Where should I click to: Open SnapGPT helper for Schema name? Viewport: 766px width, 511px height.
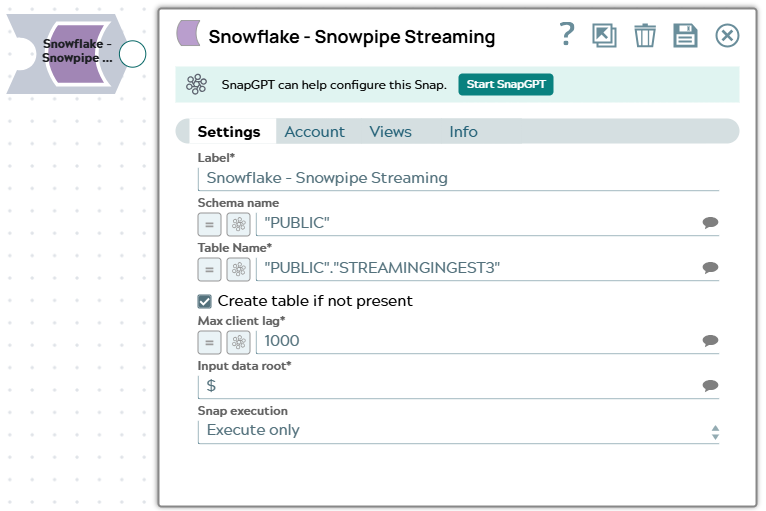click(238, 224)
